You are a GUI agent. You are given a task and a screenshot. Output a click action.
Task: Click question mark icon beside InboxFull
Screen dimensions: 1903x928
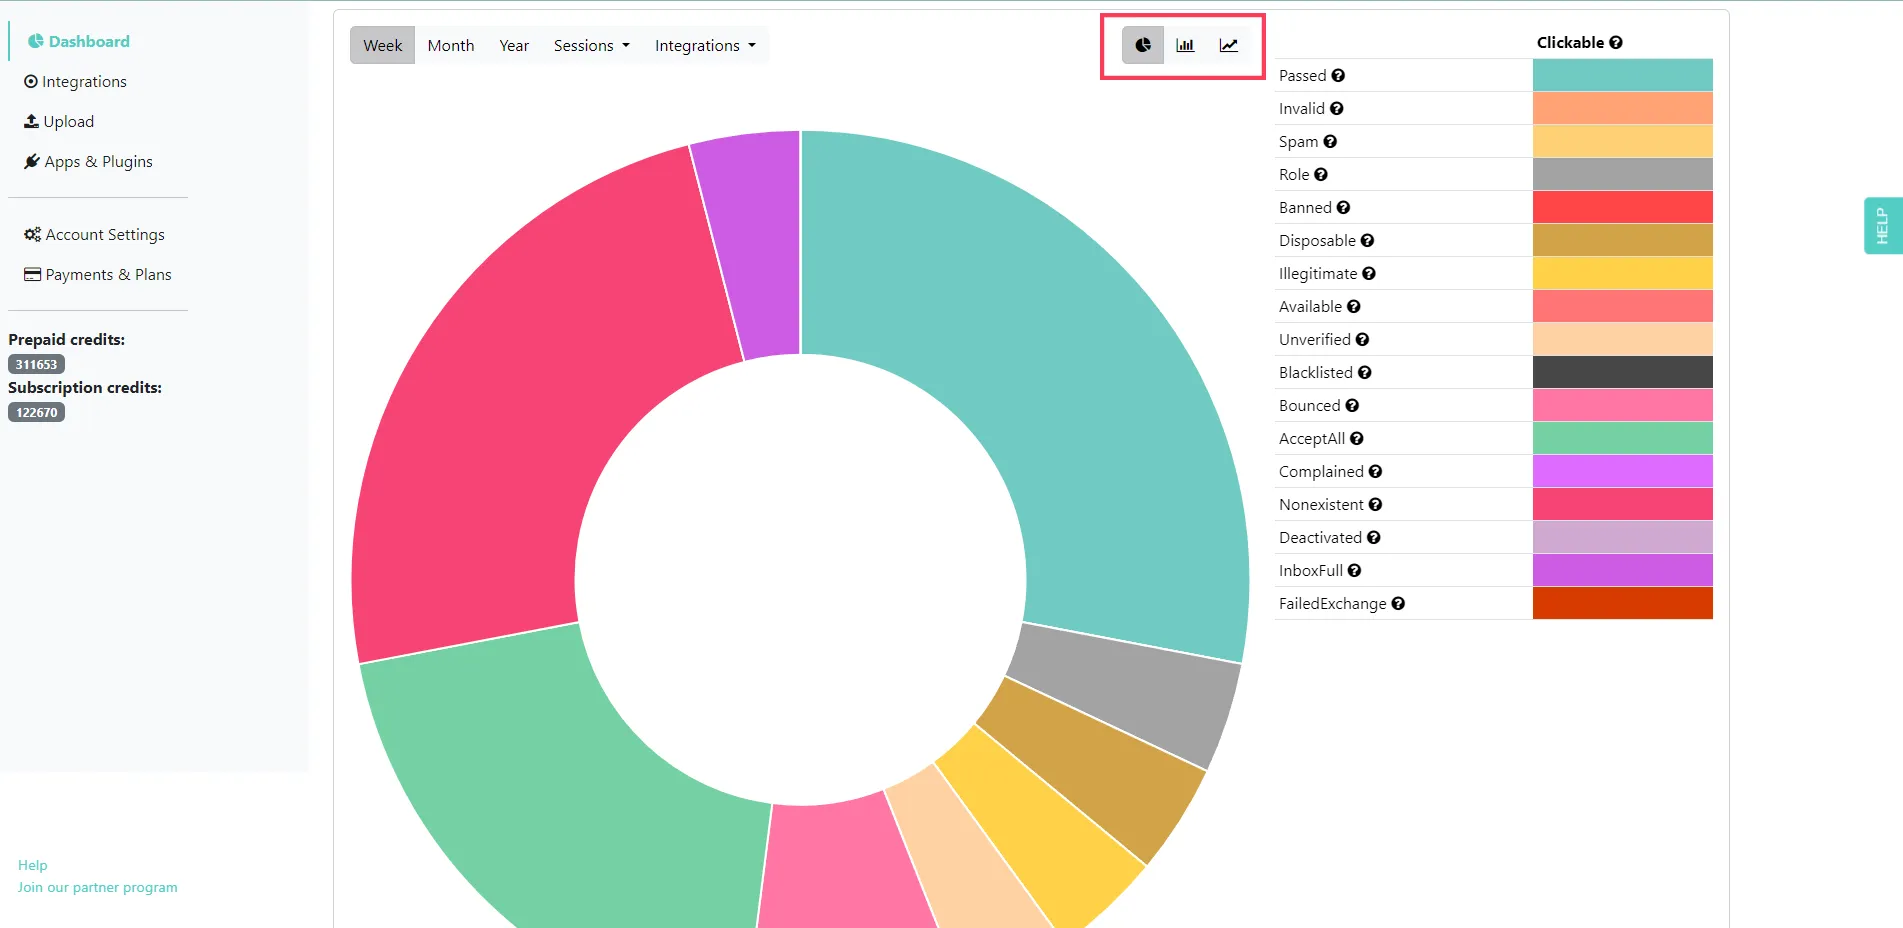tap(1354, 570)
